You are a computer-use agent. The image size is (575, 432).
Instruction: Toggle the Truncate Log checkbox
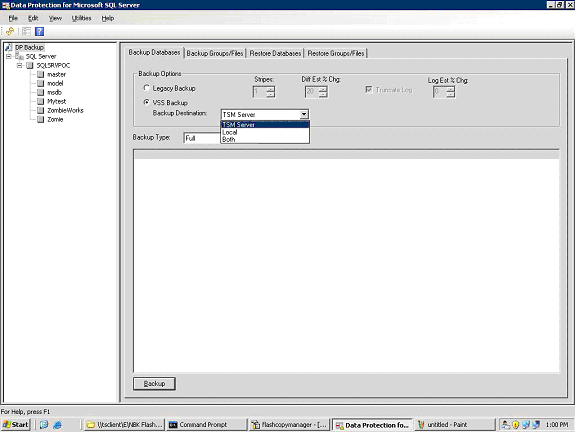point(369,90)
